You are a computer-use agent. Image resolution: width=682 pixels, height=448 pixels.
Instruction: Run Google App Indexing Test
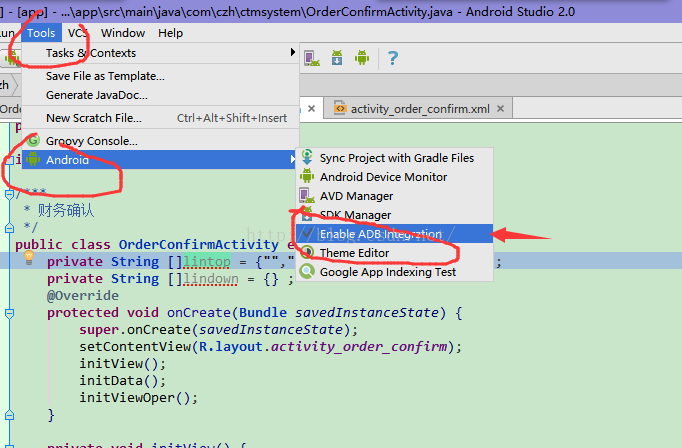coord(394,272)
